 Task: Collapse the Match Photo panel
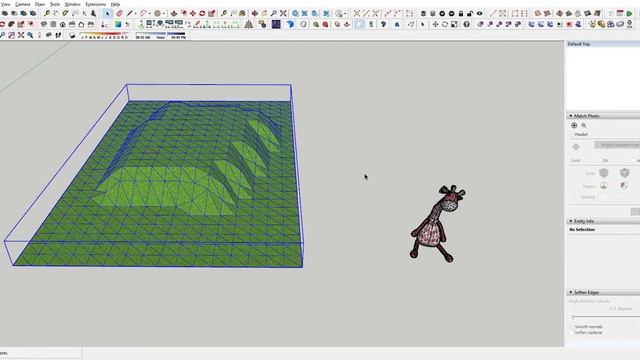coord(571,116)
